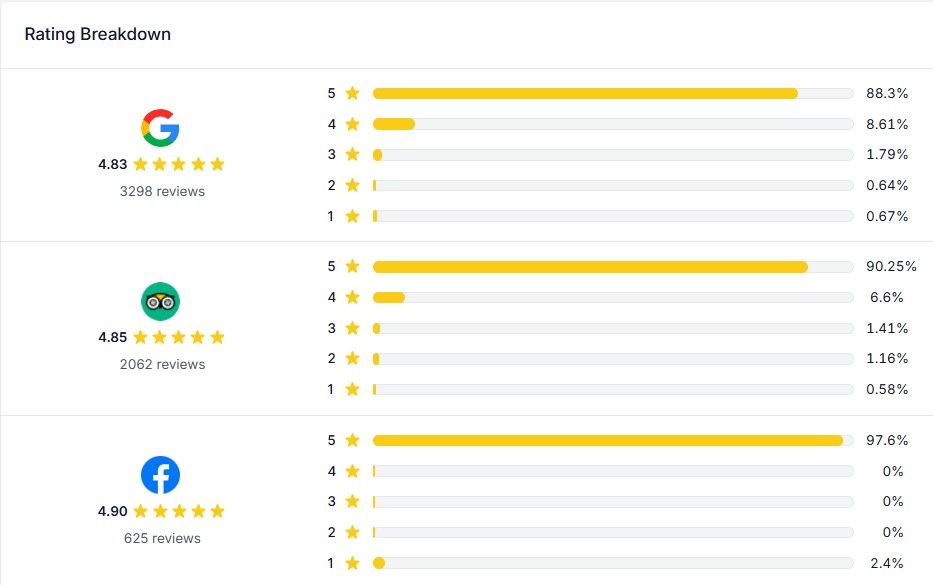Viewport: 933px width, 585px height.
Task: Click the five-star row next to Google's 4.83
Action: point(179,164)
